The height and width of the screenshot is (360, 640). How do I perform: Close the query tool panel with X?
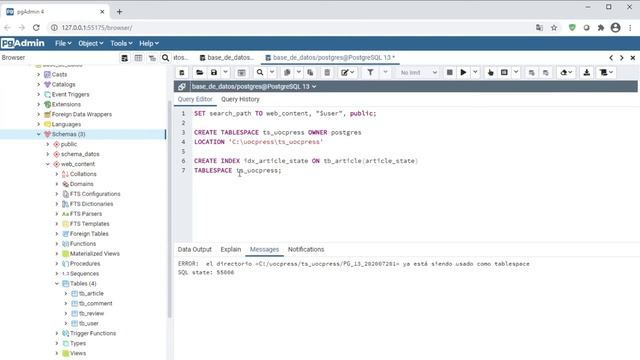[633, 58]
